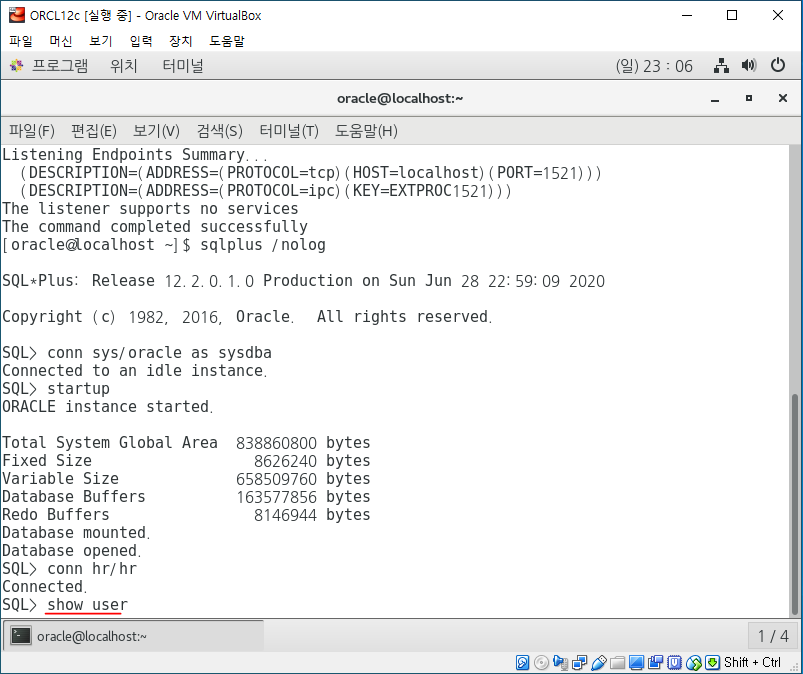Minimize the oracle@localhost terminal window

(x=715, y=98)
